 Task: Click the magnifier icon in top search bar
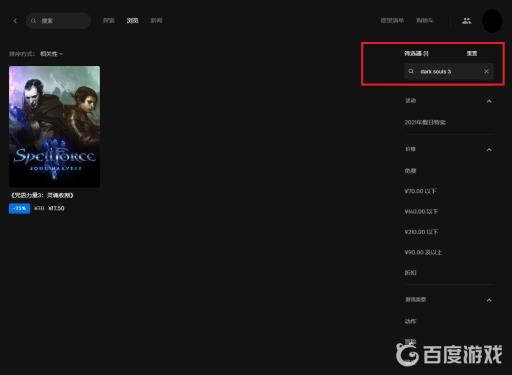tap(33, 21)
